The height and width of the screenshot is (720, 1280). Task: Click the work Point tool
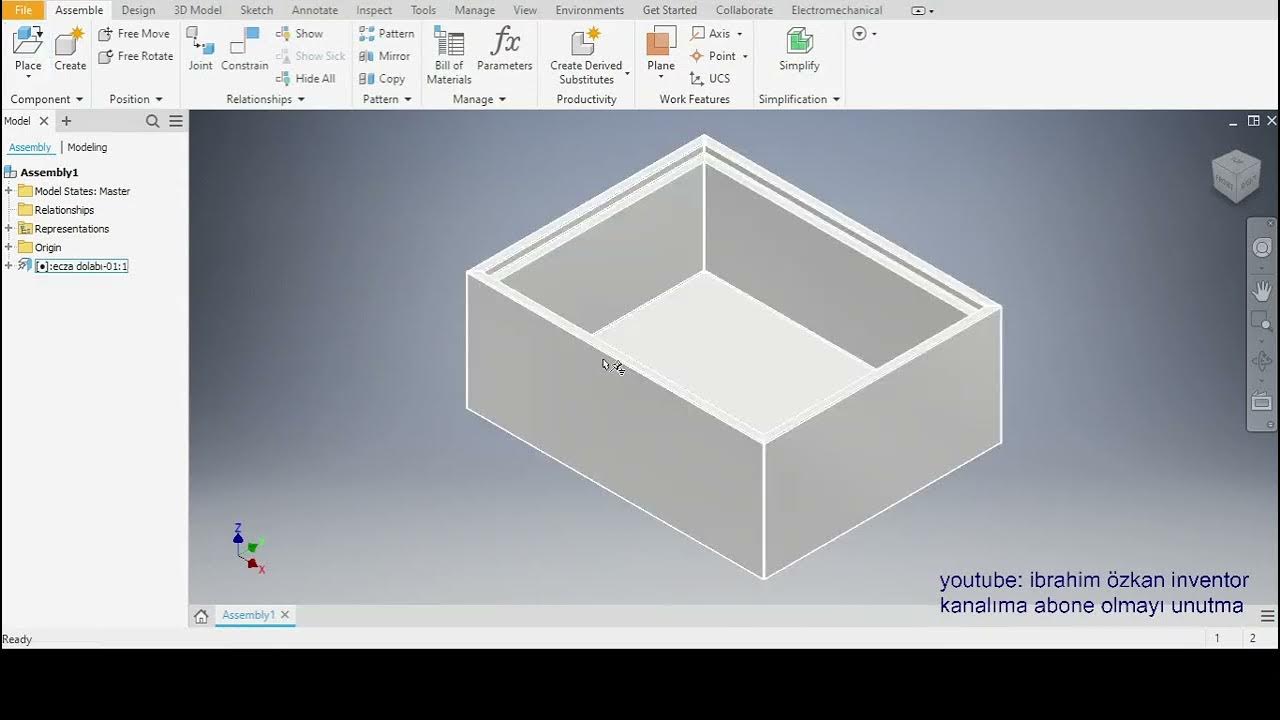tap(713, 57)
